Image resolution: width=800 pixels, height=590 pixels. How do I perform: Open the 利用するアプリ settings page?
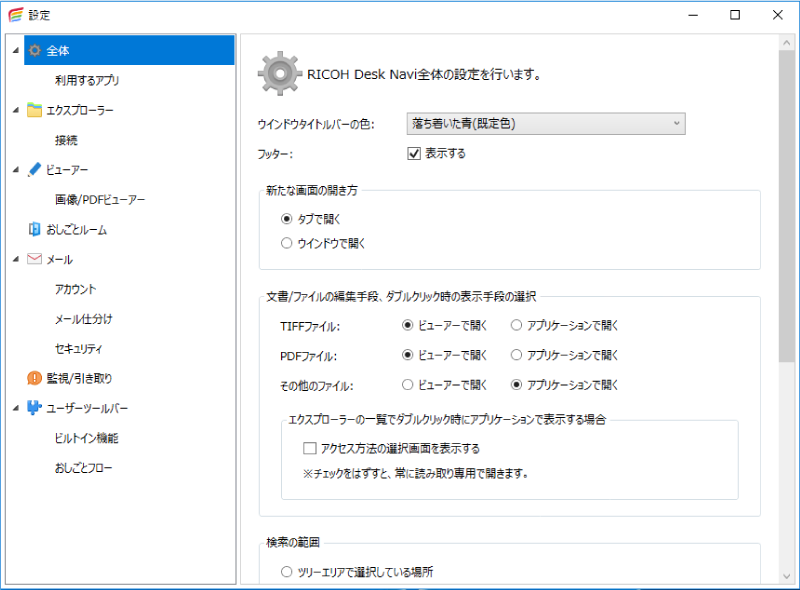pyautogui.click(x=87, y=80)
